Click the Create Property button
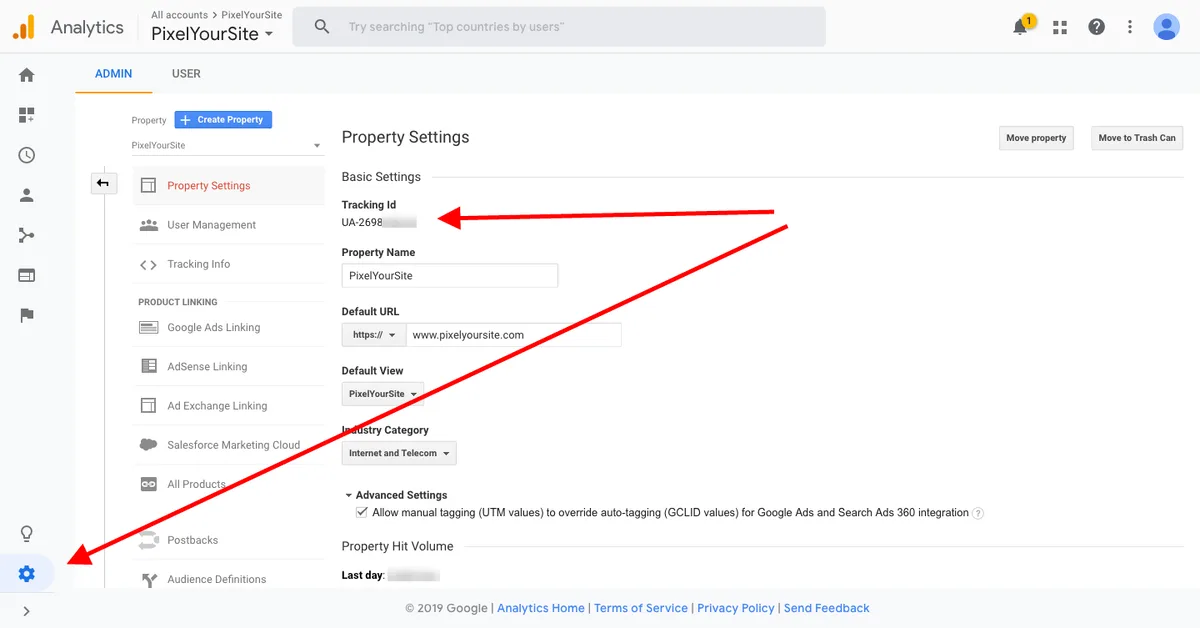This screenshot has height=628, width=1200. (223, 119)
